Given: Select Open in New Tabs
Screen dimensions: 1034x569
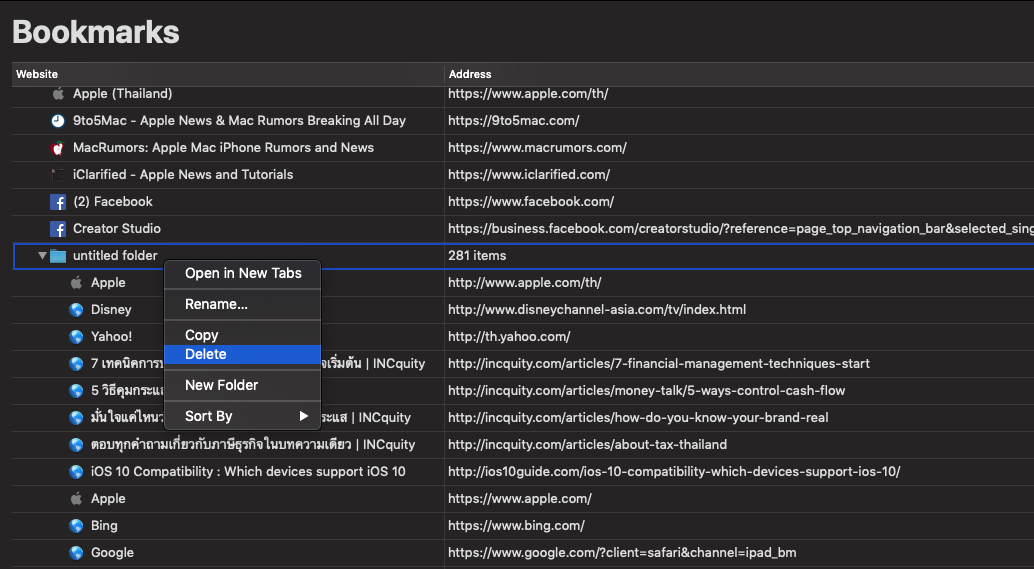Looking at the screenshot, I should click(243, 273).
